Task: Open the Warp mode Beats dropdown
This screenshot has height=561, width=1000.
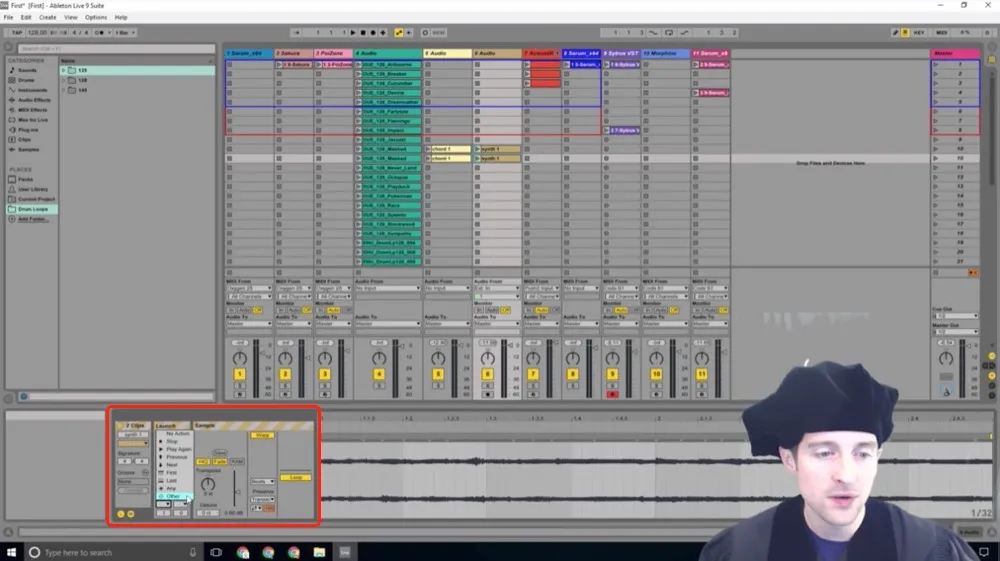Action: point(262,481)
